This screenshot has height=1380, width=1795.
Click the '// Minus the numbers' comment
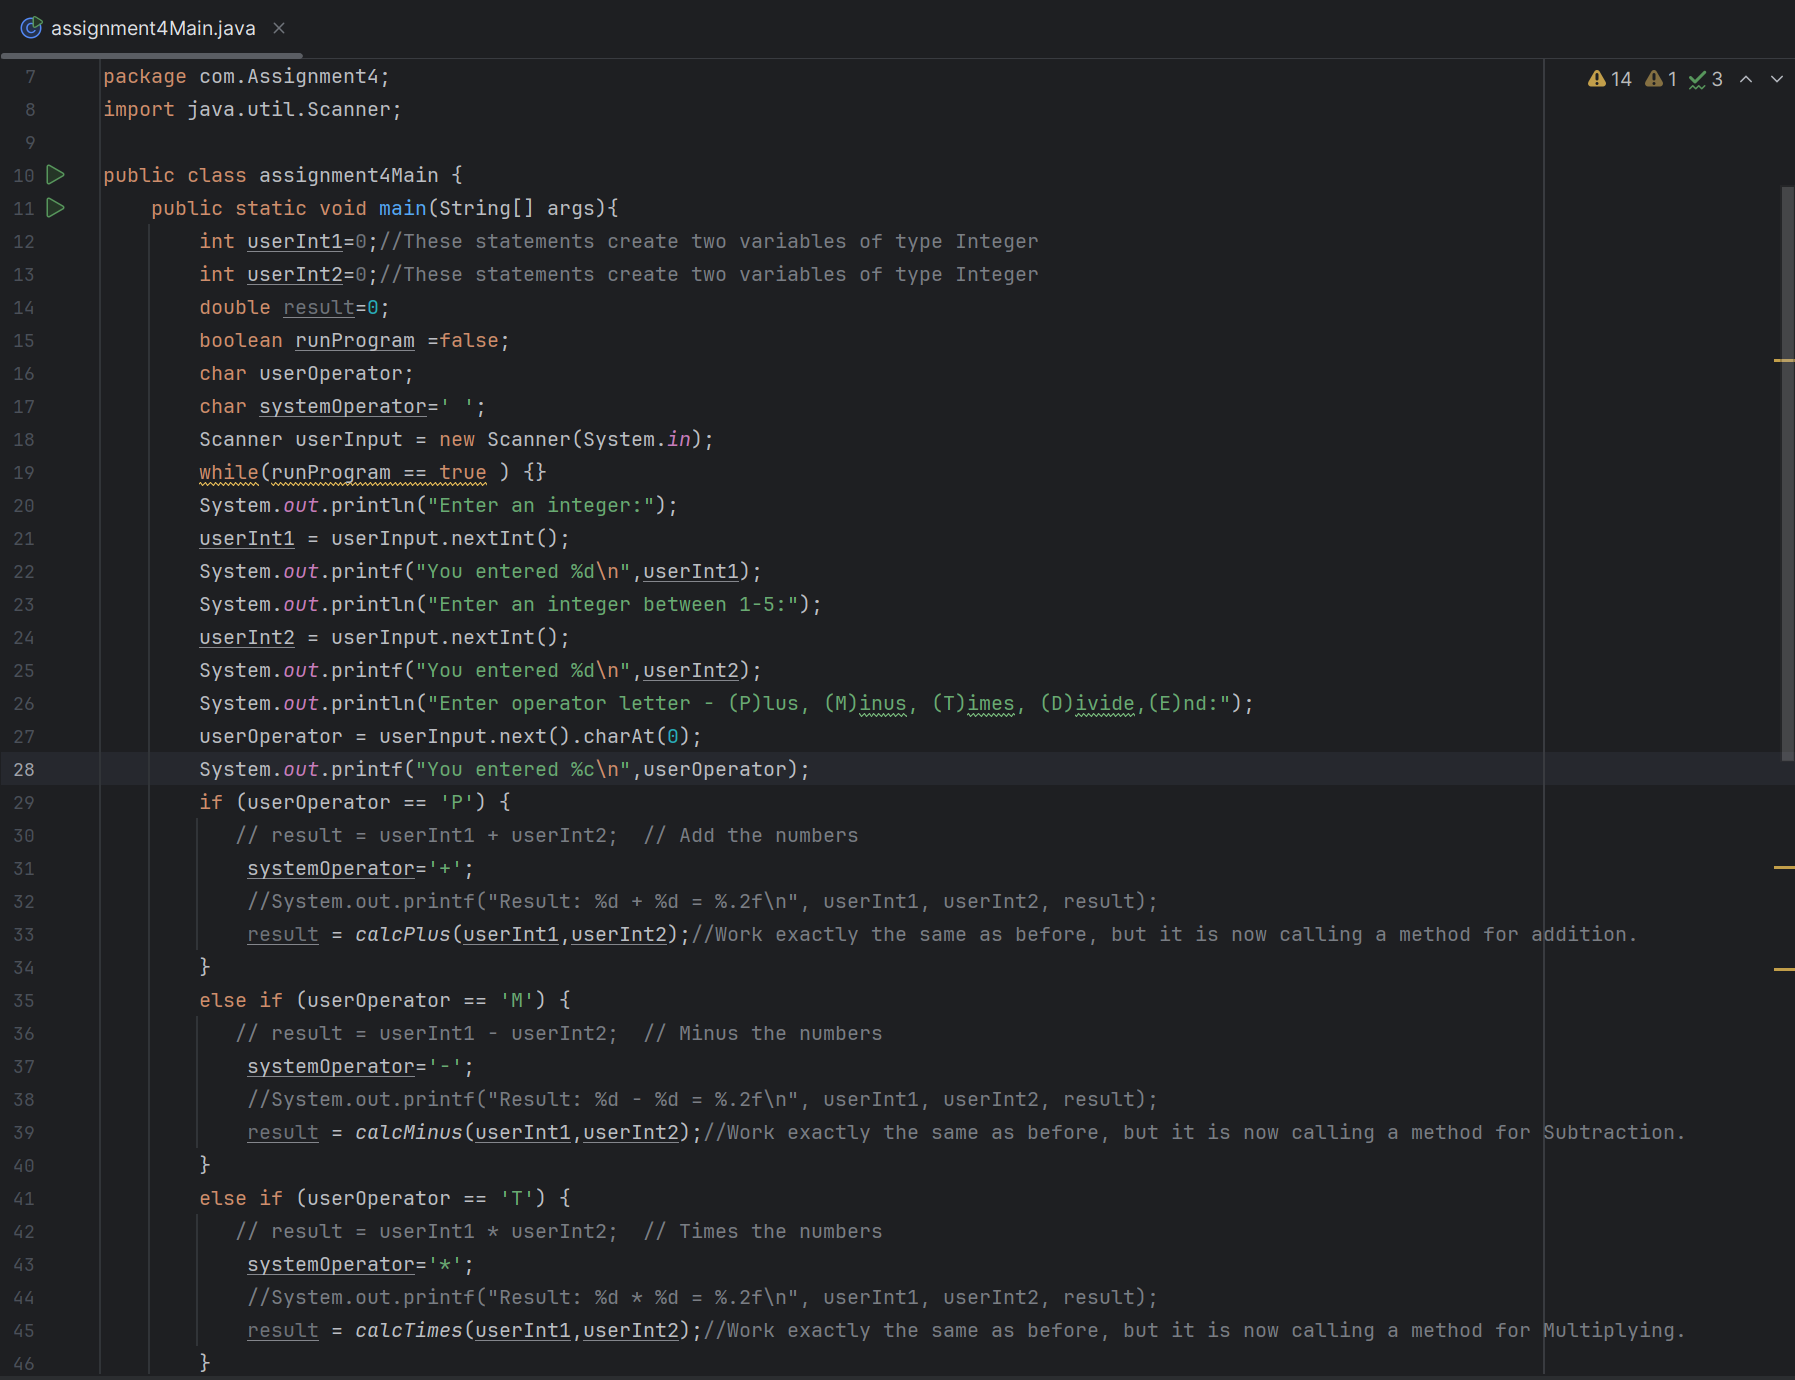click(763, 1033)
